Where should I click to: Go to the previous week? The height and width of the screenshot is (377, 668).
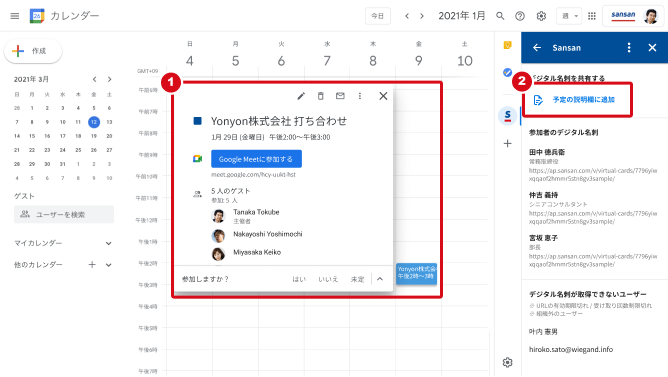pyautogui.click(x=407, y=16)
